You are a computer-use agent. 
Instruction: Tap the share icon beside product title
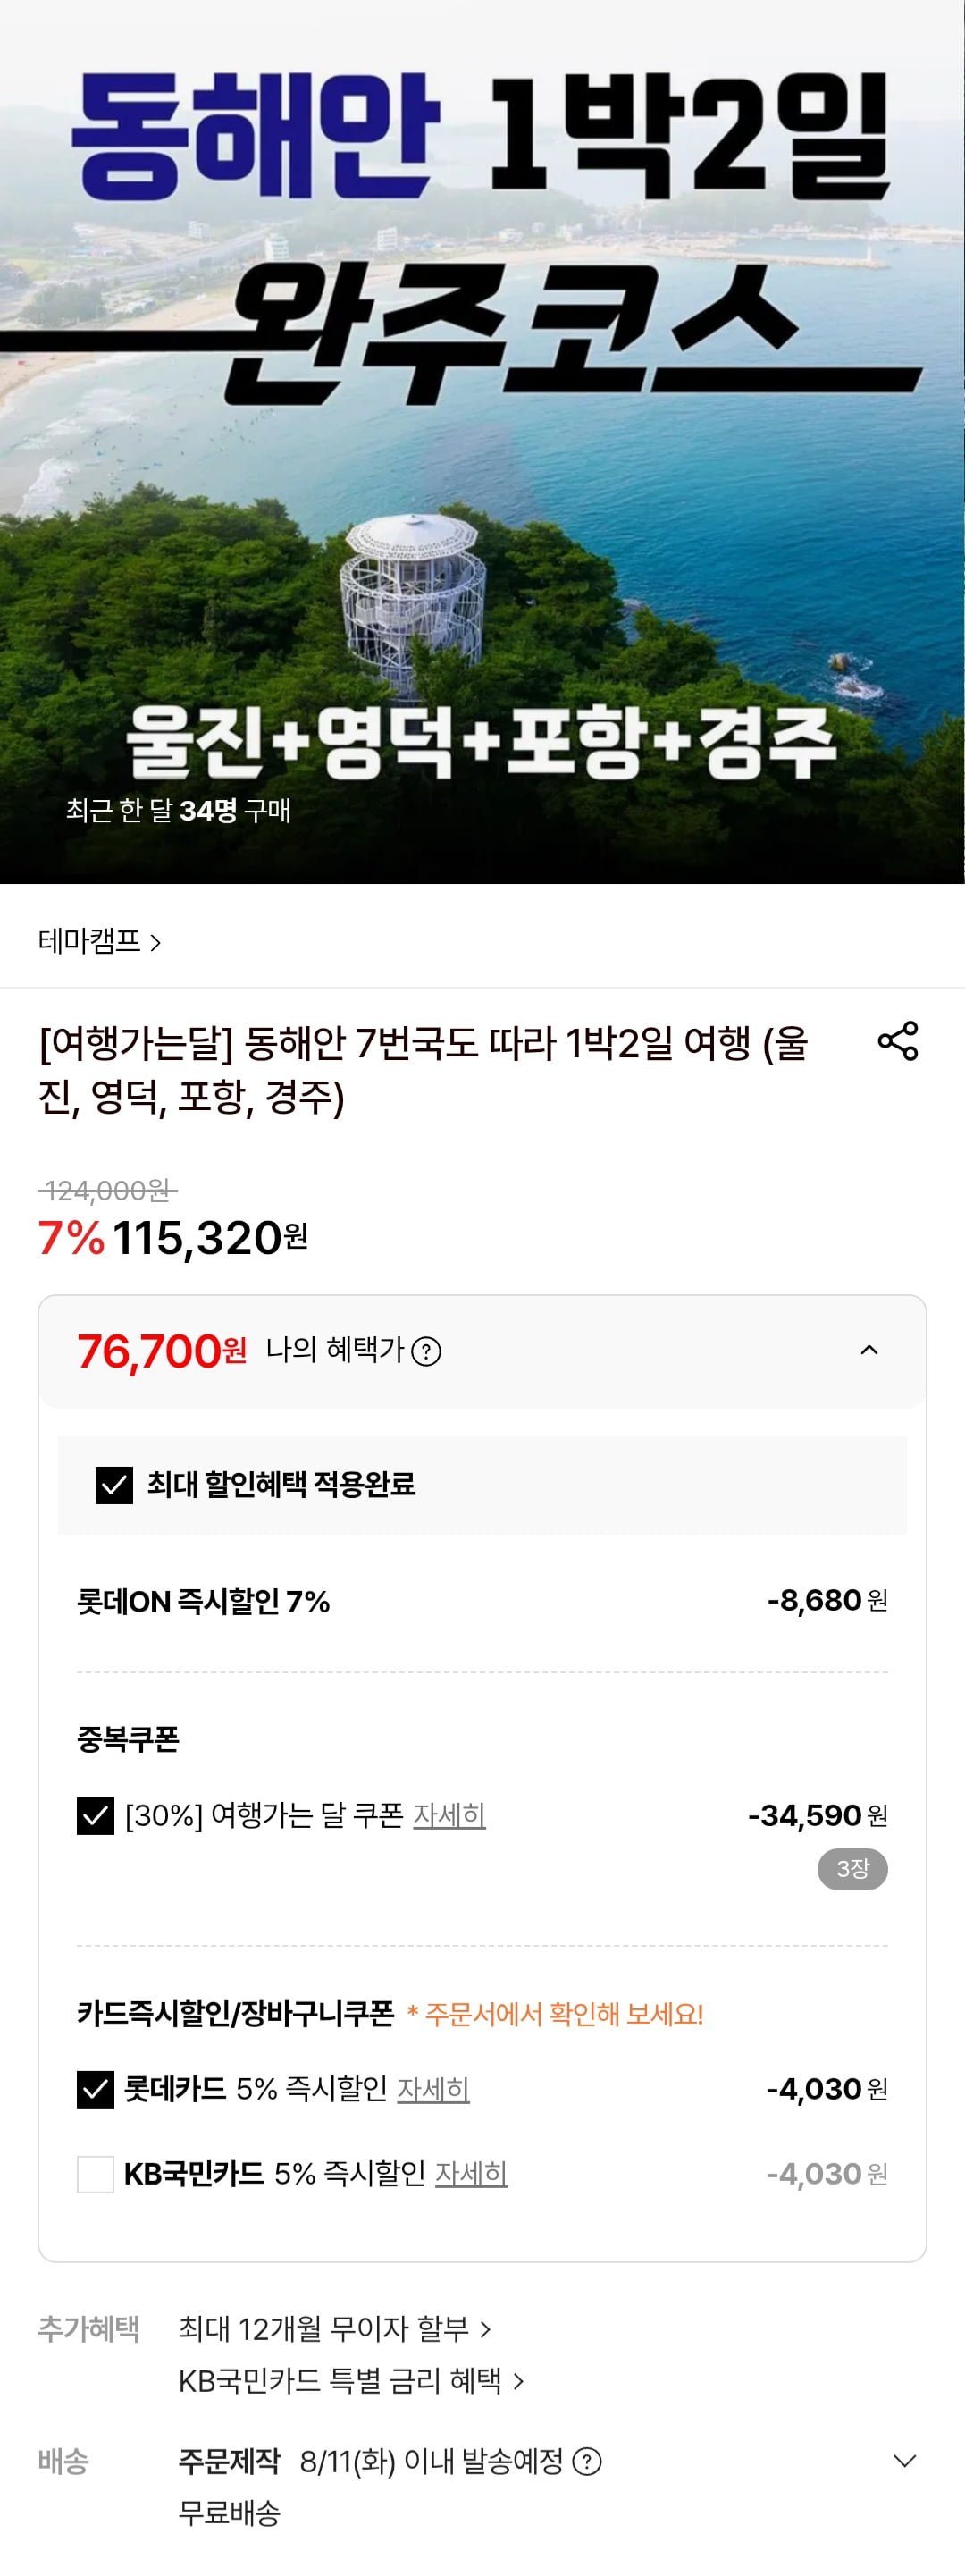point(897,1041)
